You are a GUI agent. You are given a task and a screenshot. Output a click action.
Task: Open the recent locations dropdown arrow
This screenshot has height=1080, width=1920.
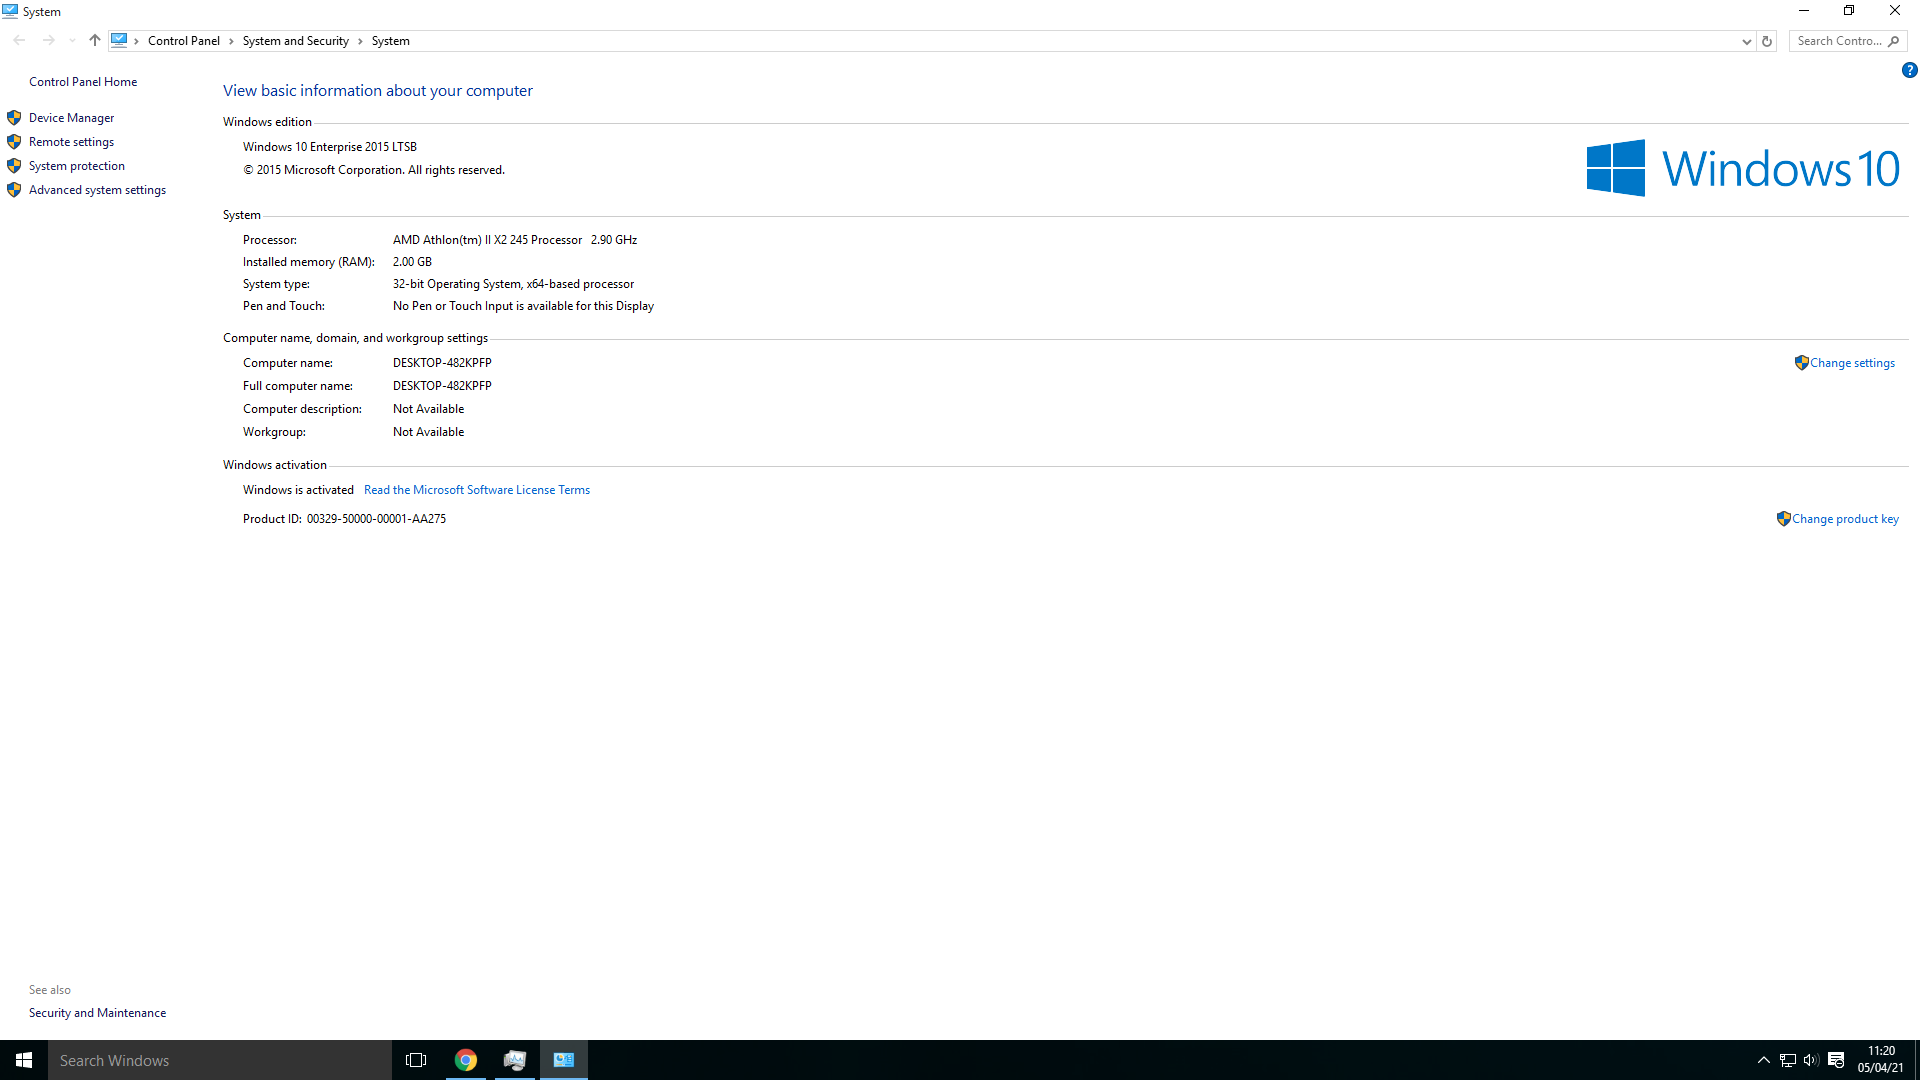pos(72,41)
